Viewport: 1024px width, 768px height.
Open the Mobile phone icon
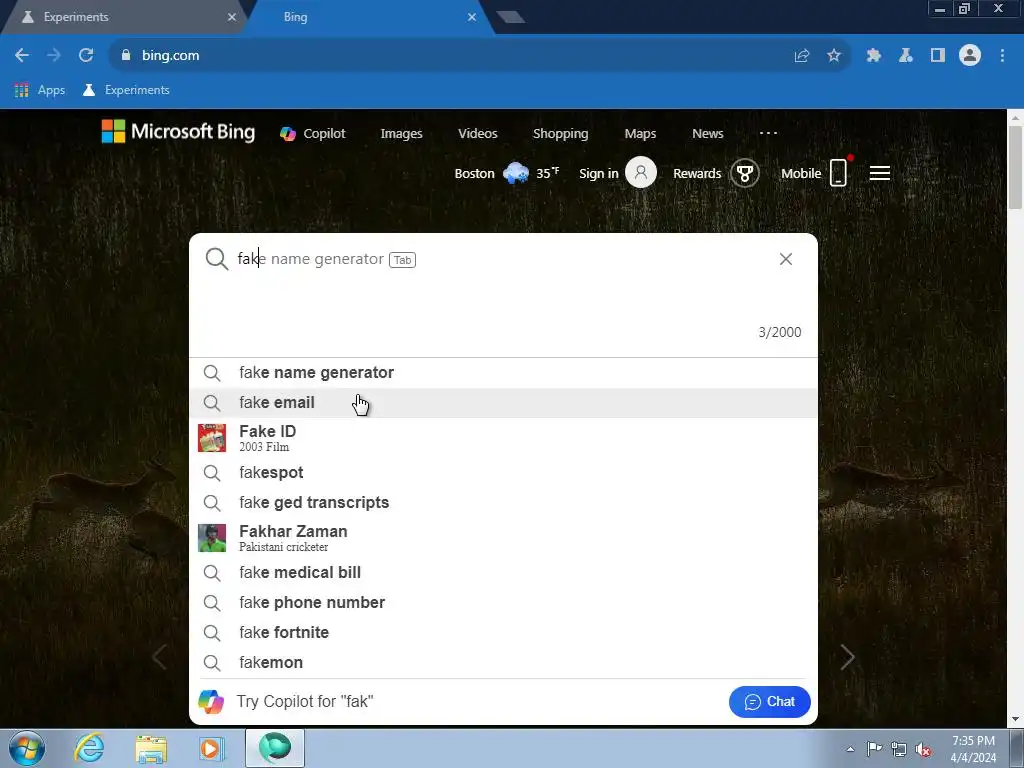[x=839, y=172]
